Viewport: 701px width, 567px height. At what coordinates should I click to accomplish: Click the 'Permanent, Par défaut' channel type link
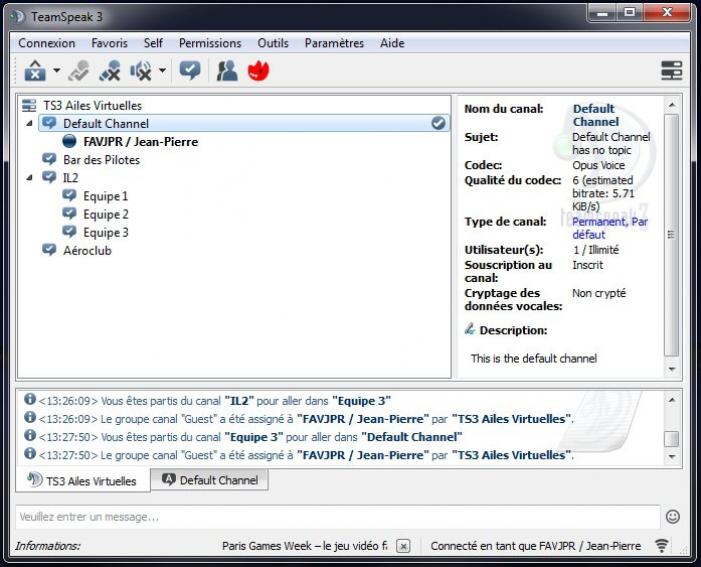pyautogui.click(x=610, y=228)
